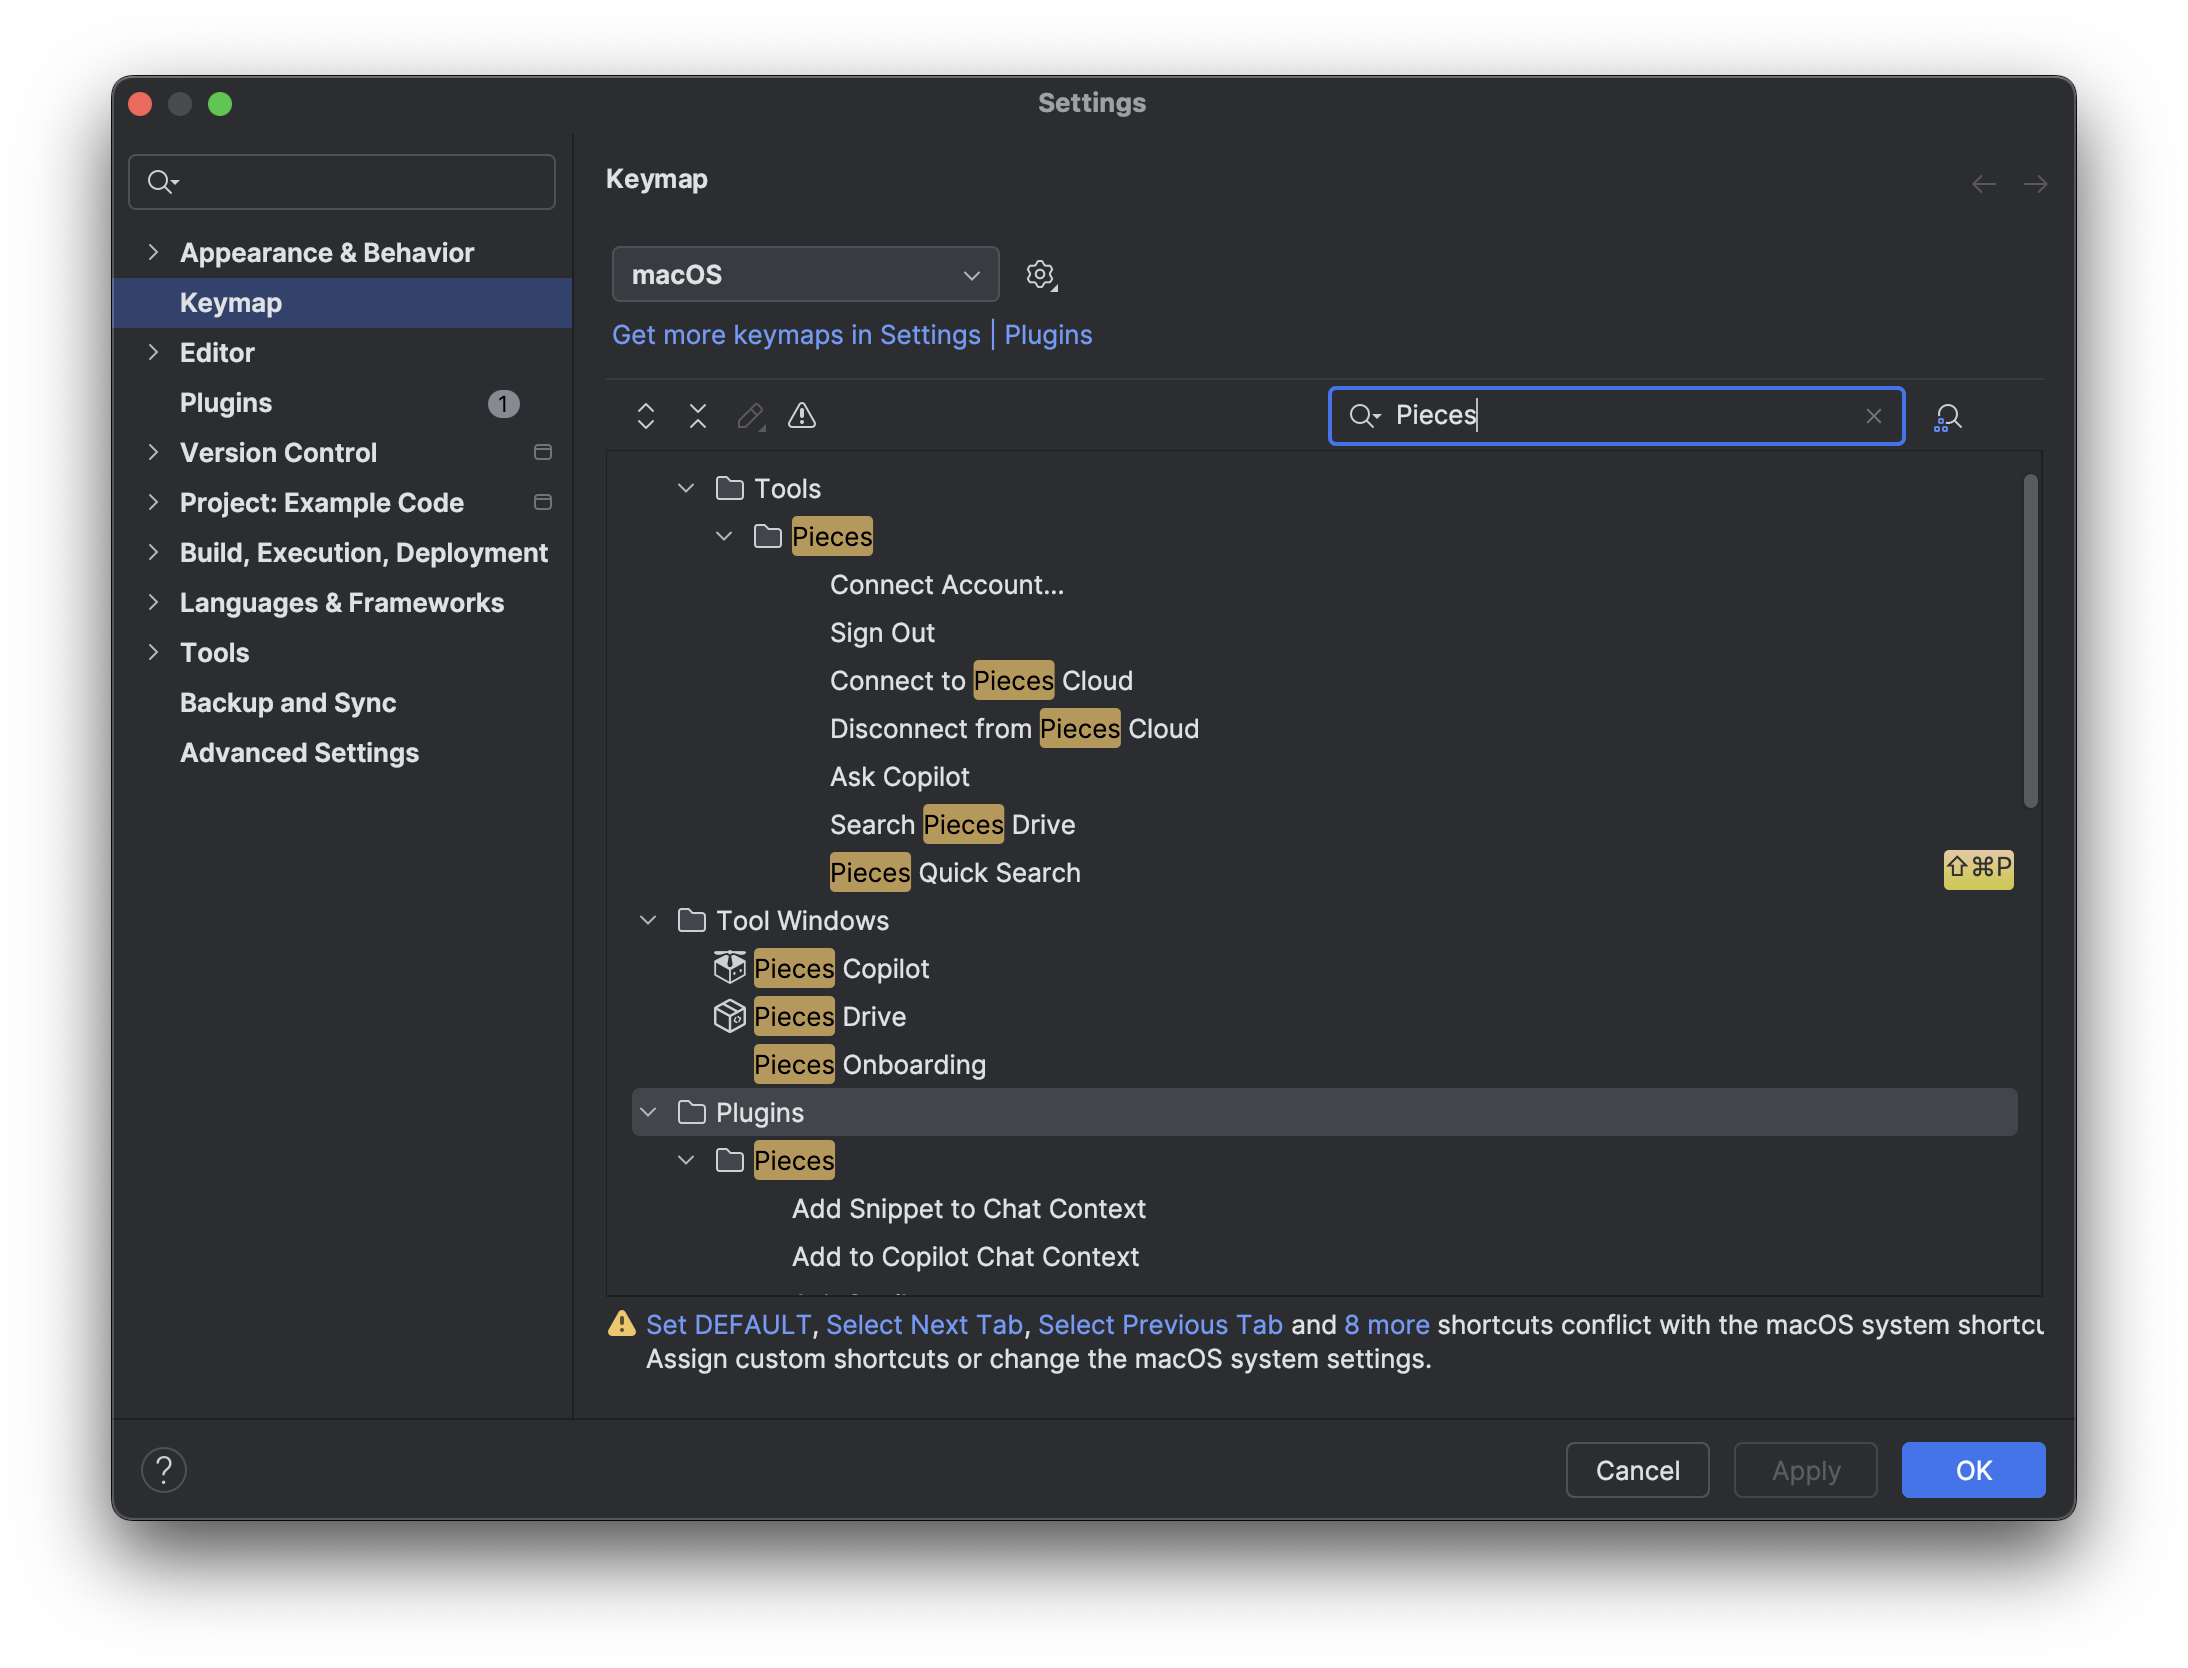Click the Set DEFAULT conflict link

pos(728,1324)
